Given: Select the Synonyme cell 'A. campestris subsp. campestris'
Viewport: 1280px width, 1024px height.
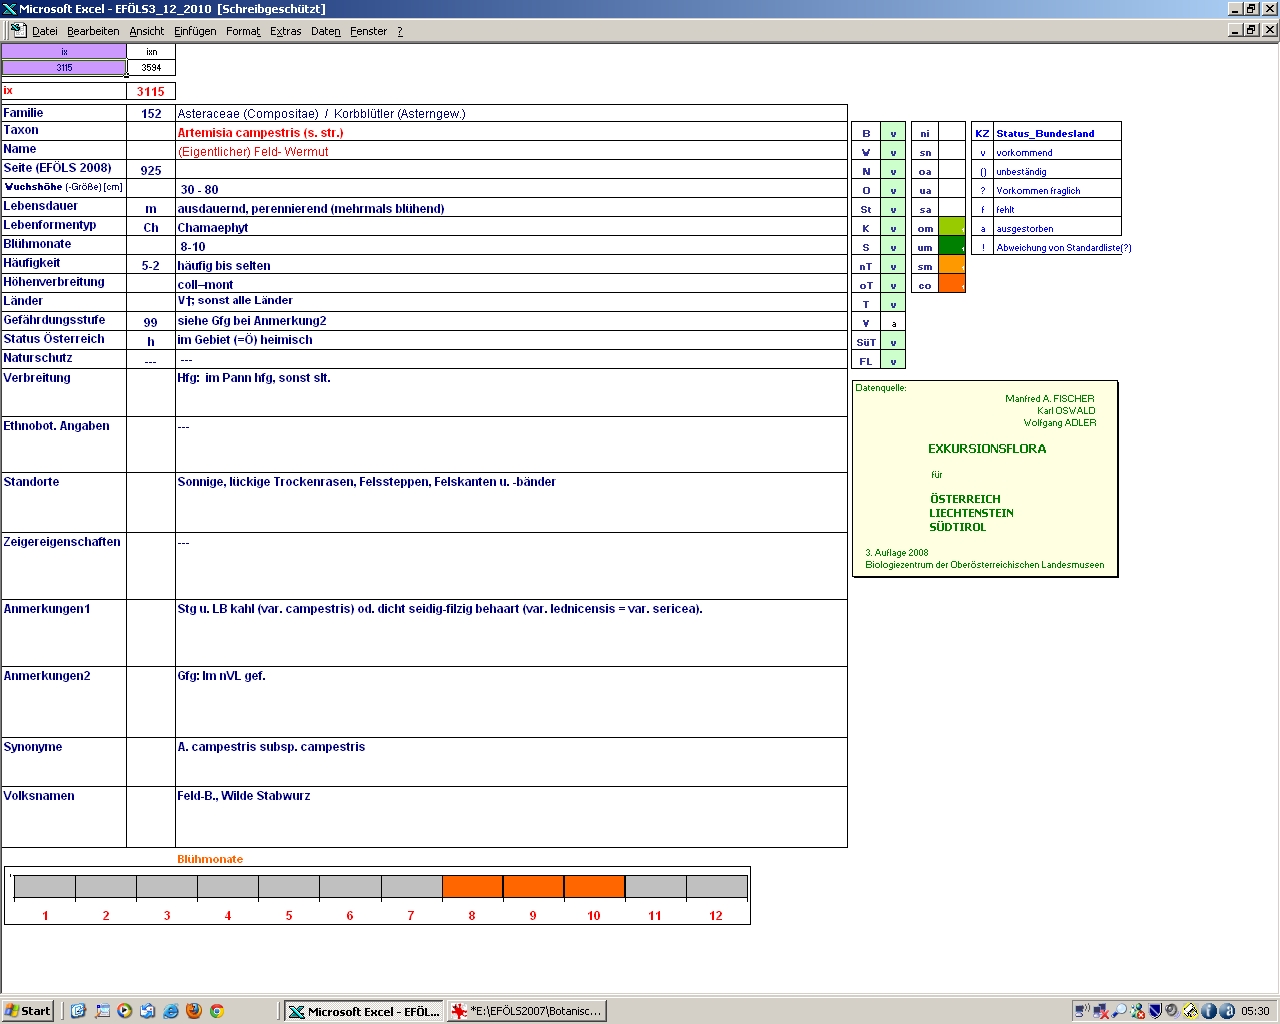Looking at the screenshot, I should click(511, 762).
